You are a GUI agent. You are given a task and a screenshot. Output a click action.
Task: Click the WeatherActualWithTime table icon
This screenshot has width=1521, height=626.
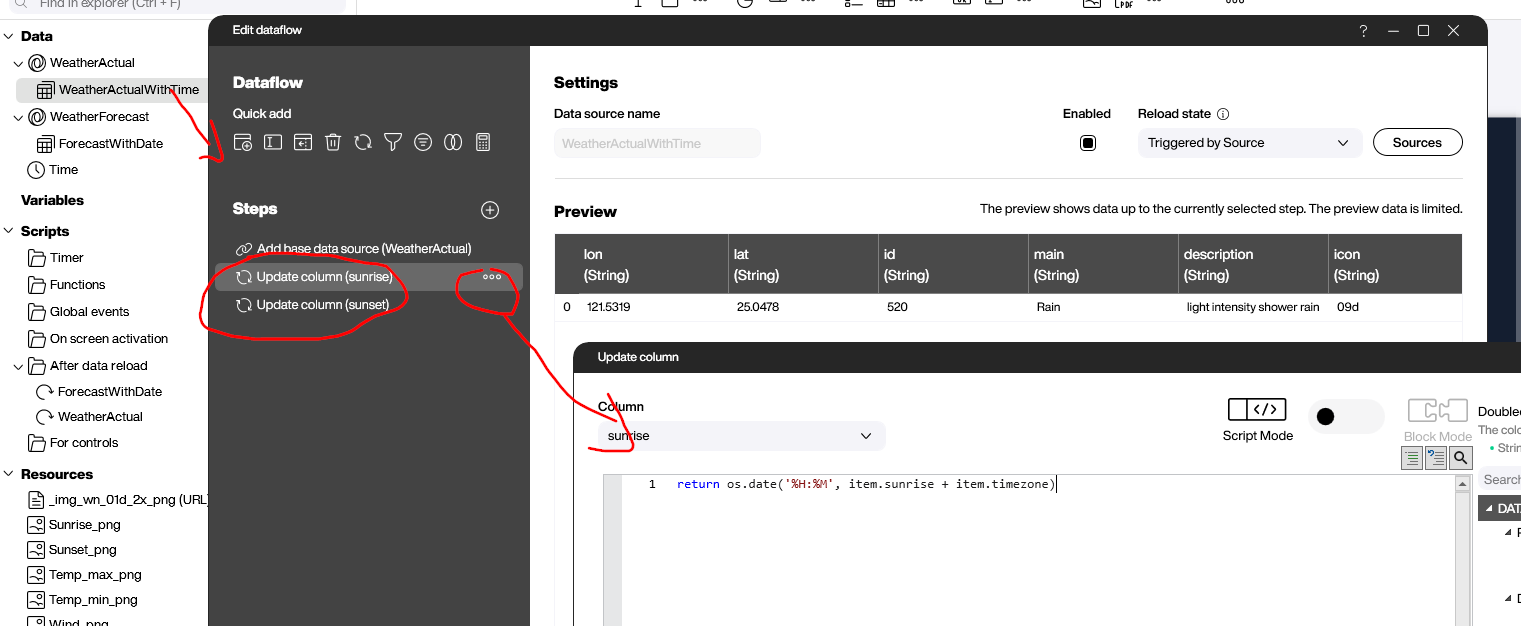pos(45,90)
